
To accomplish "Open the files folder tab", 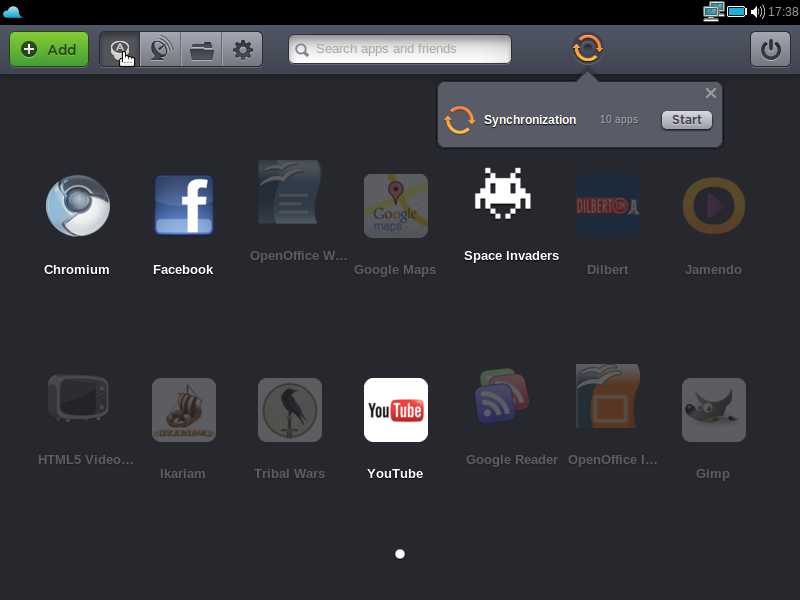I will [201, 49].
